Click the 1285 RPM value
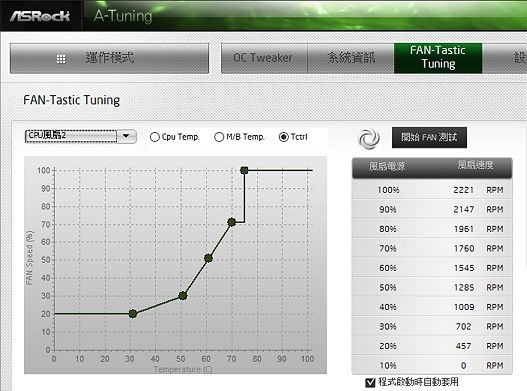527x391 pixels. click(x=464, y=287)
